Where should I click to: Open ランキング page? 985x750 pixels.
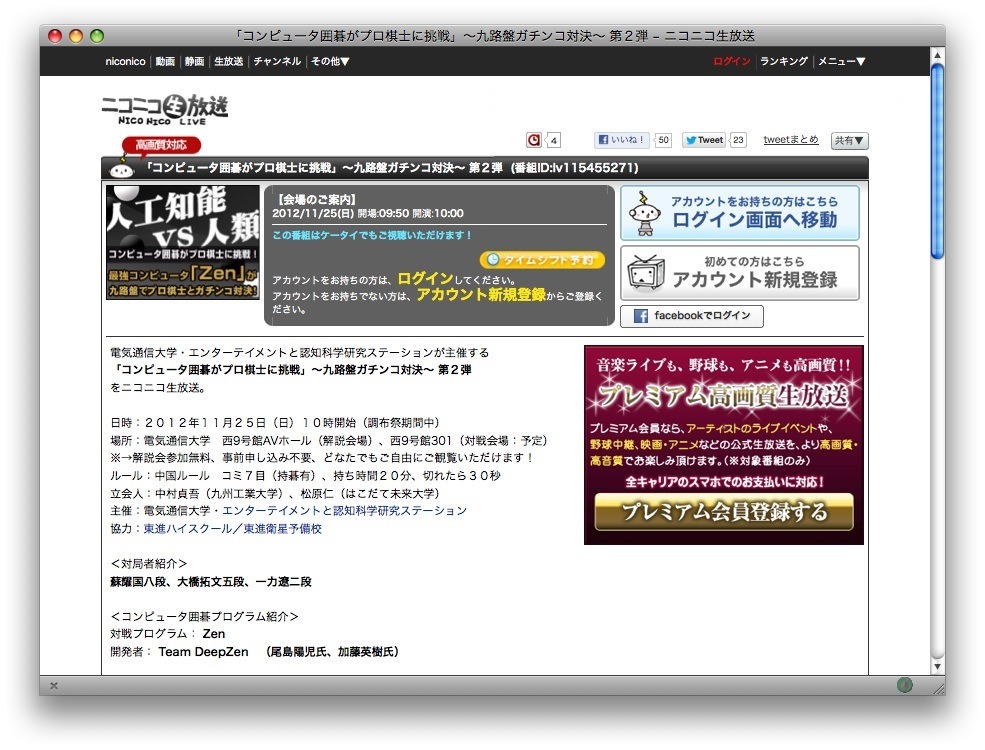click(784, 61)
